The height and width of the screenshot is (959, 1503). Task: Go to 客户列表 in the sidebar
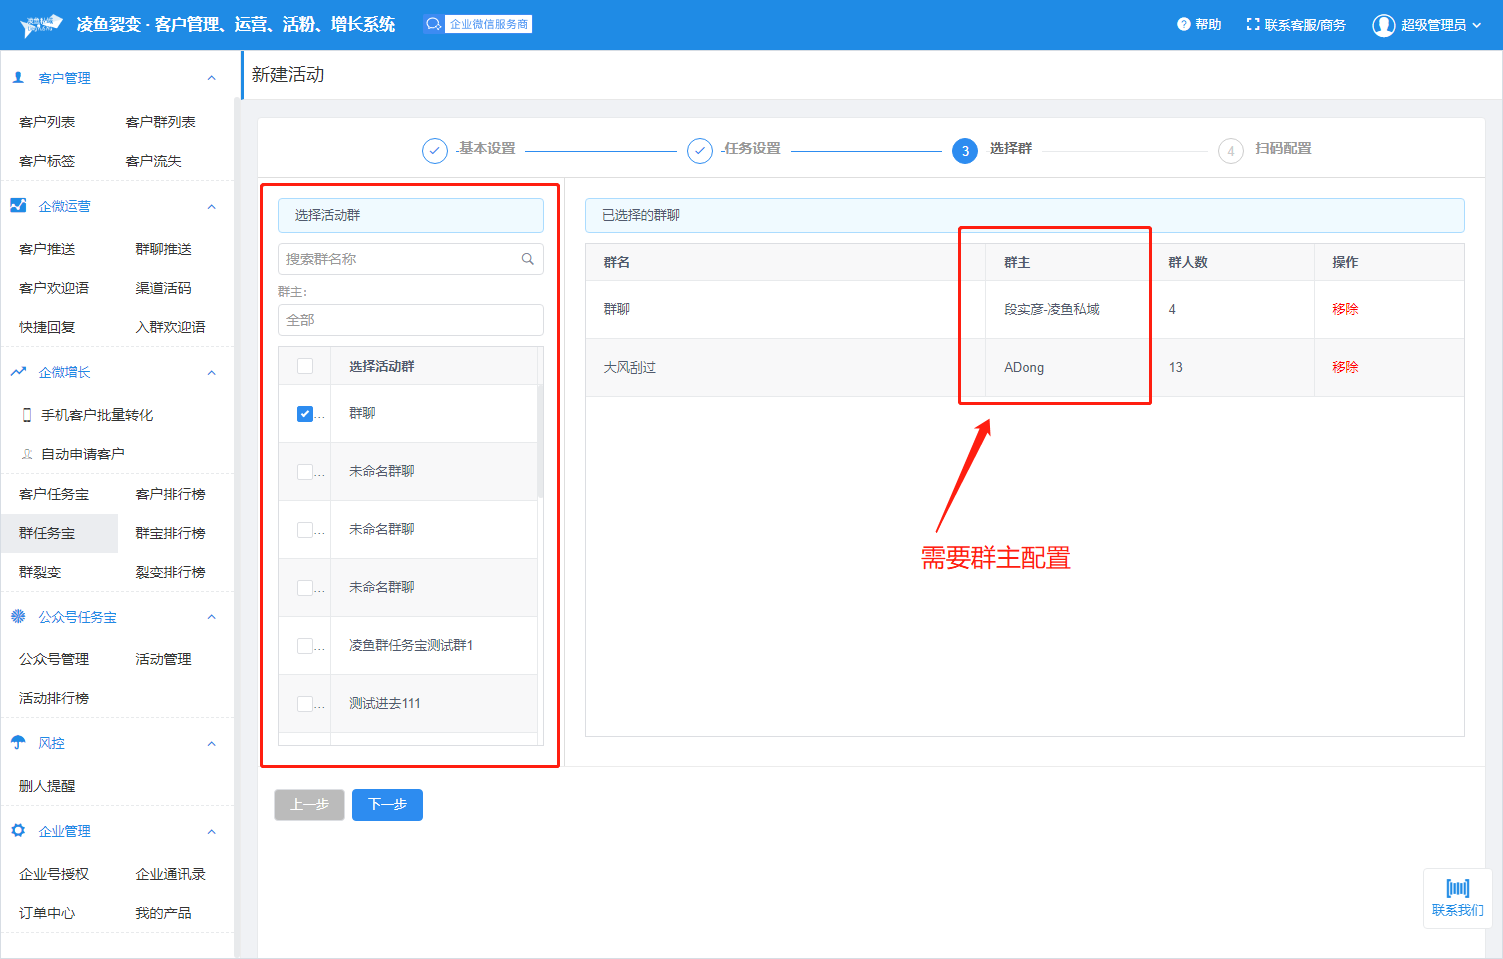click(47, 122)
